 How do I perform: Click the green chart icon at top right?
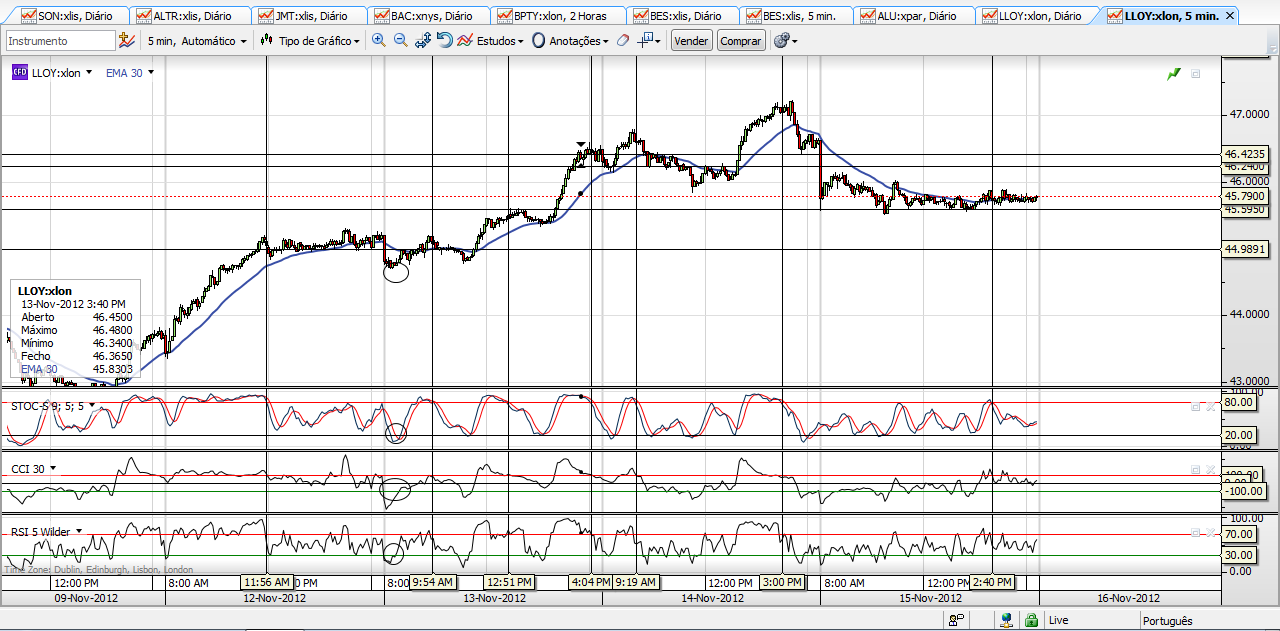(1174, 74)
